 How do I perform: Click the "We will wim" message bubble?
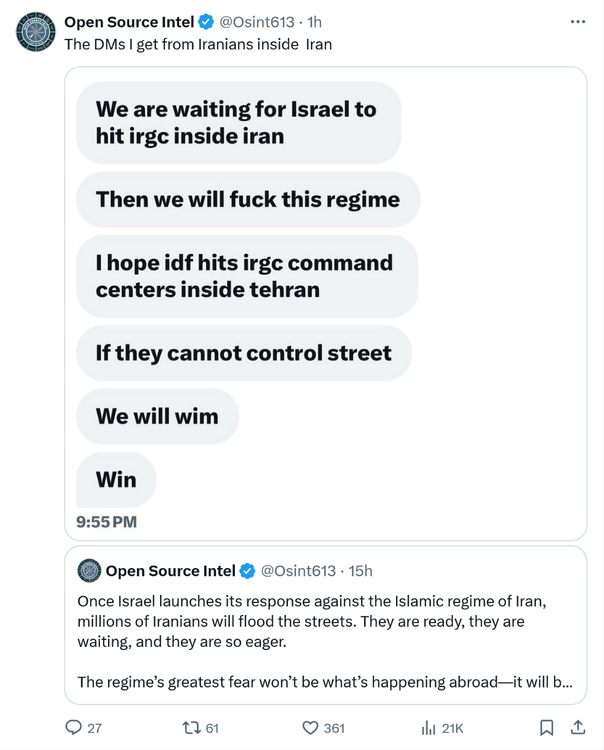pos(157,416)
